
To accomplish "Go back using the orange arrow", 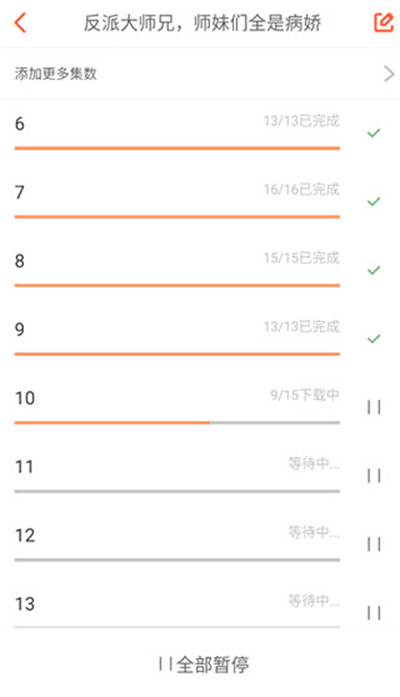I will click(20, 23).
